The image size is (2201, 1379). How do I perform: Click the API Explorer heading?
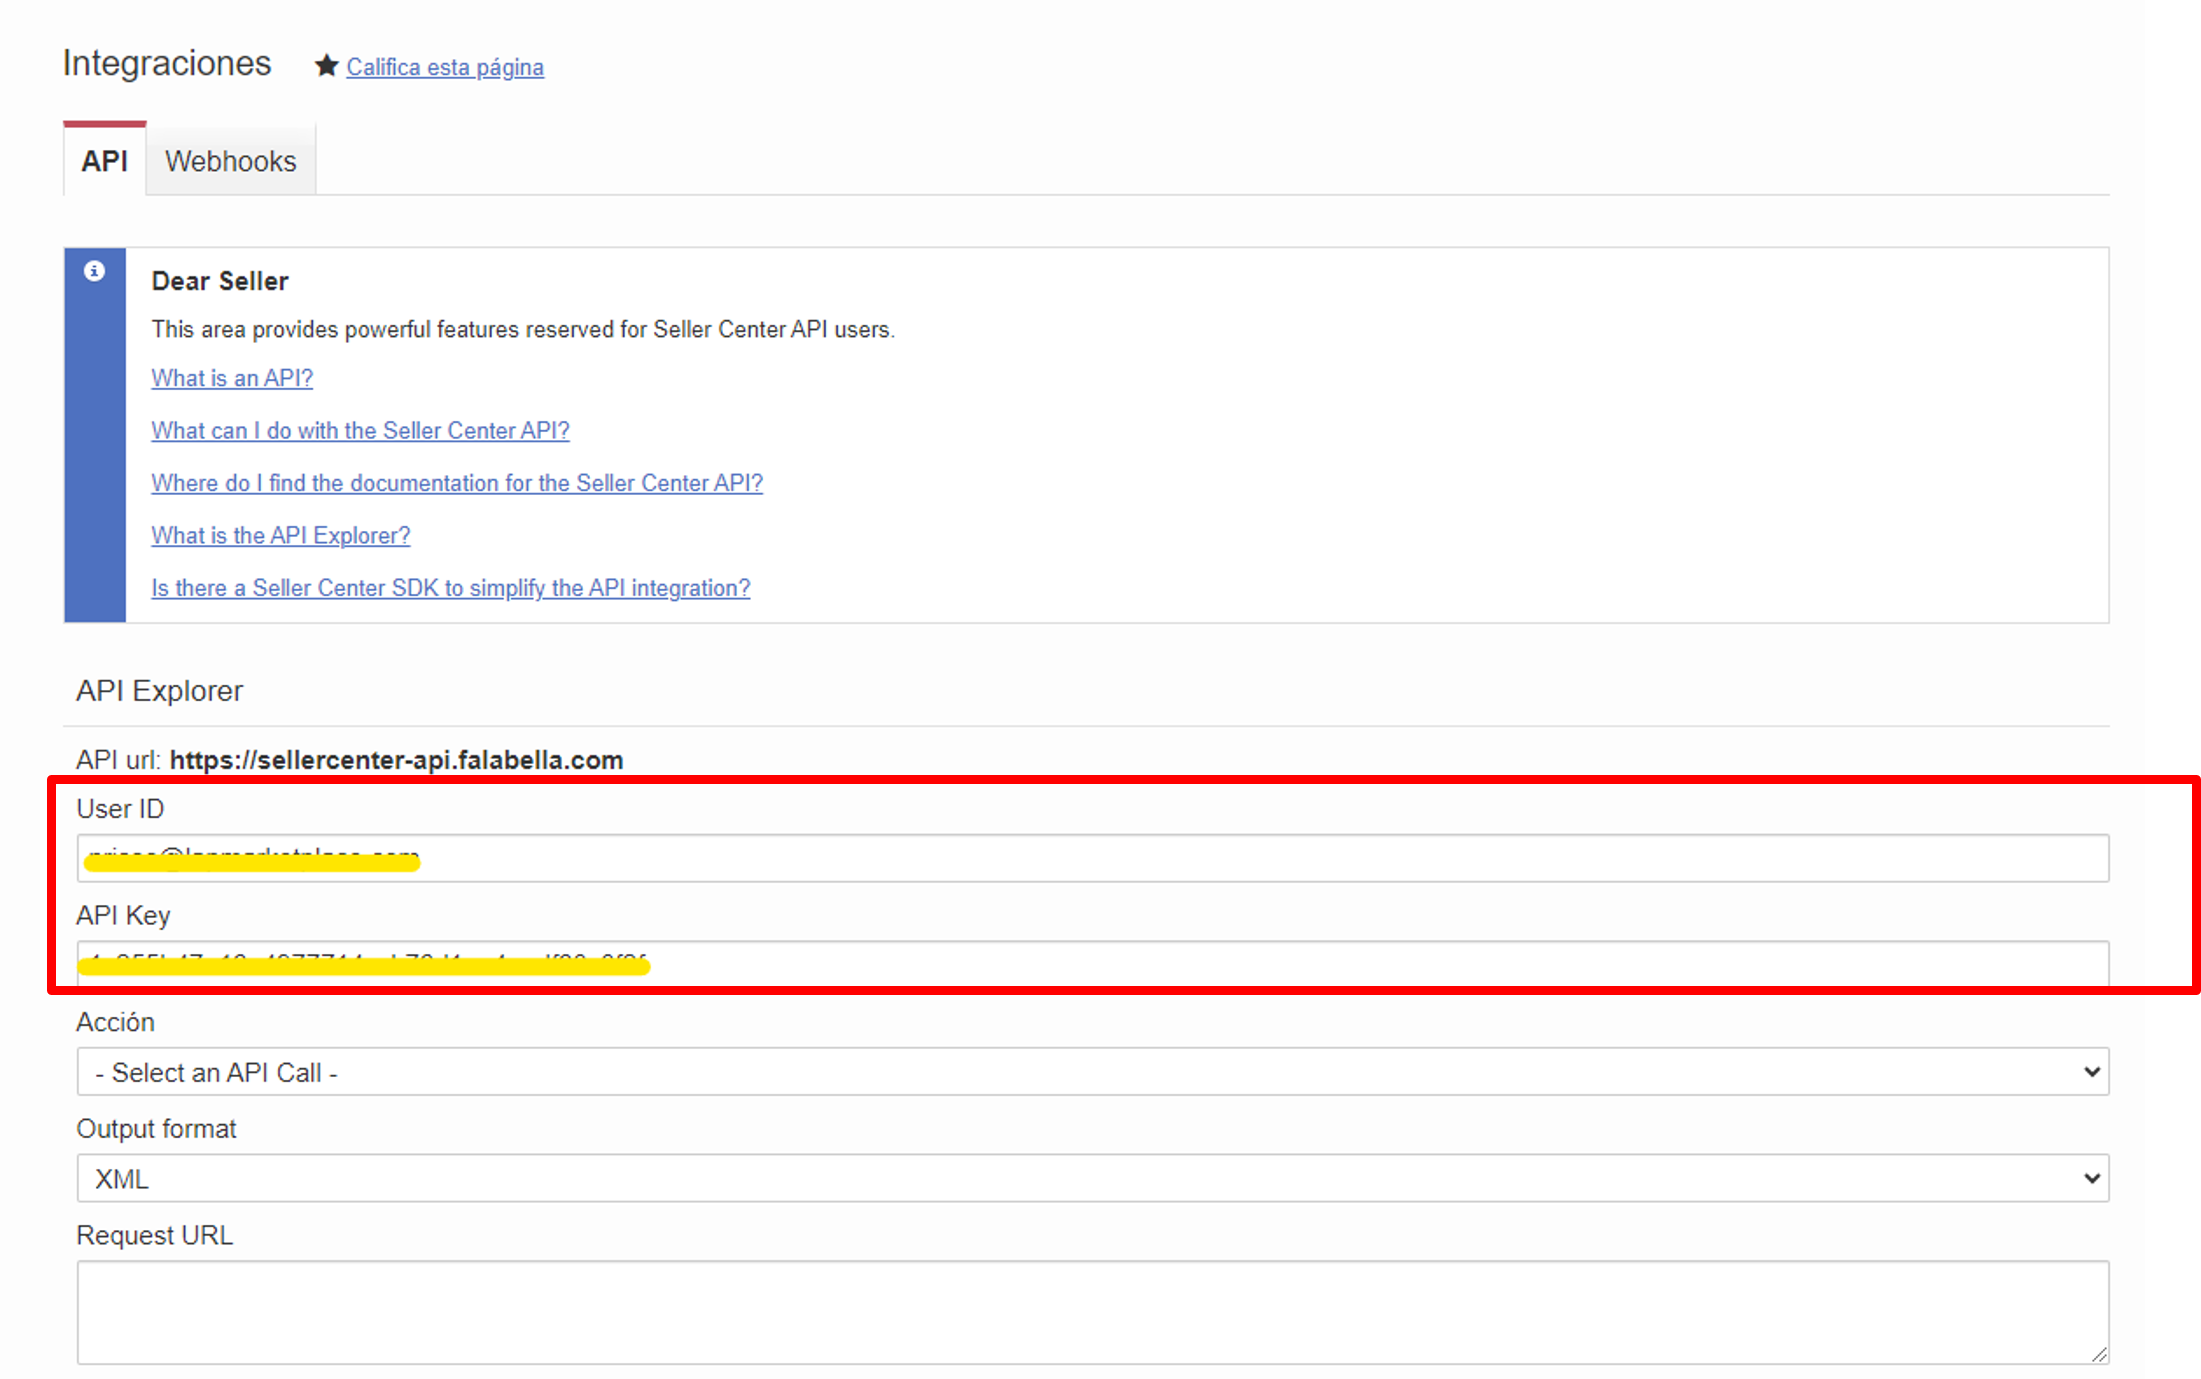pos(160,691)
